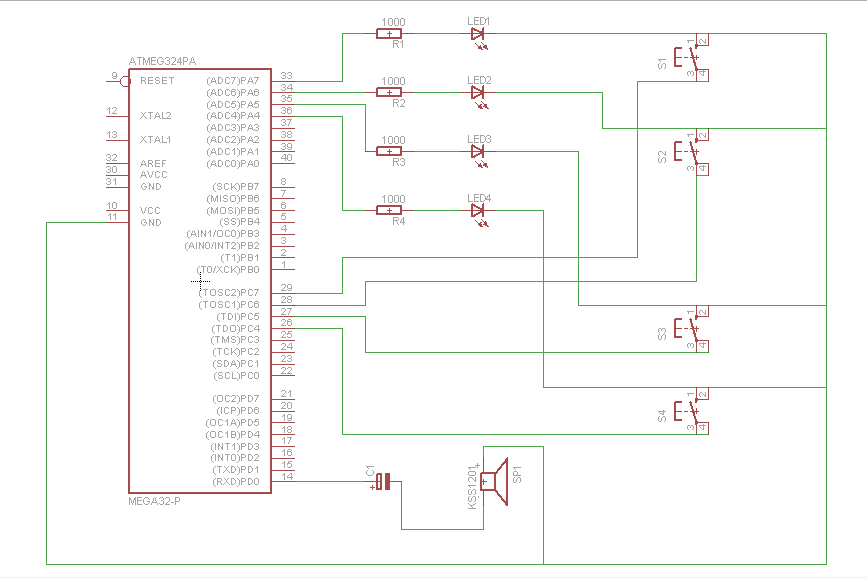Click the XTAL1 pin label
This screenshot has width=867, height=578.
click(x=155, y=139)
